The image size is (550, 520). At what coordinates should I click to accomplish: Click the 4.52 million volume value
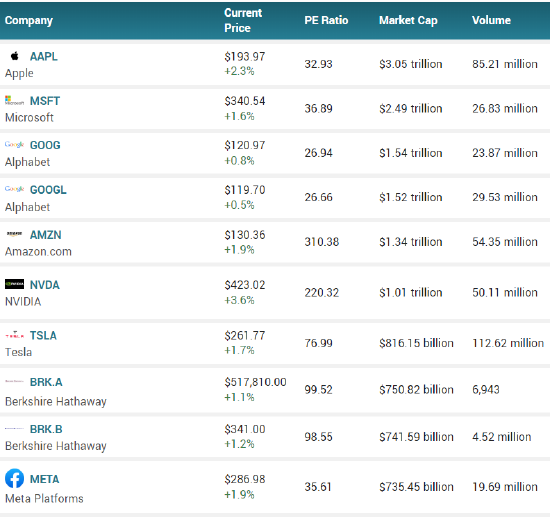pyautogui.click(x=502, y=437)
